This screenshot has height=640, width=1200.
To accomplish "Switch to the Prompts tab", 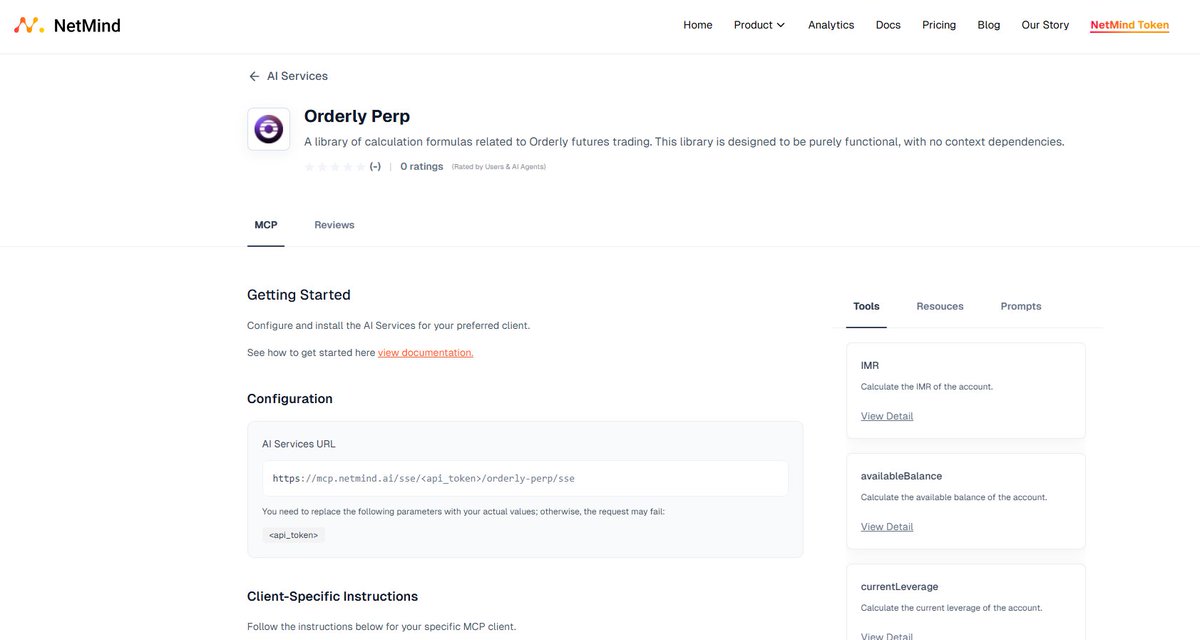I will (x=1021, y=306).
